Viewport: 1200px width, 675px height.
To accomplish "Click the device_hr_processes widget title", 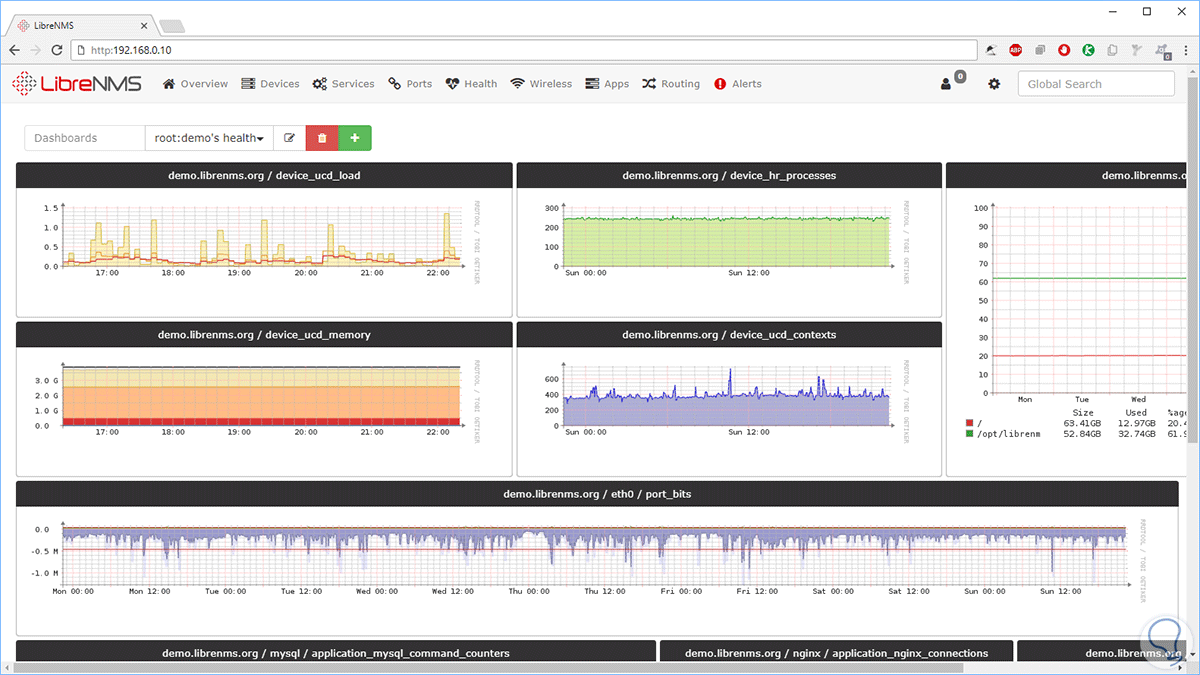I will tap(729, 175).
